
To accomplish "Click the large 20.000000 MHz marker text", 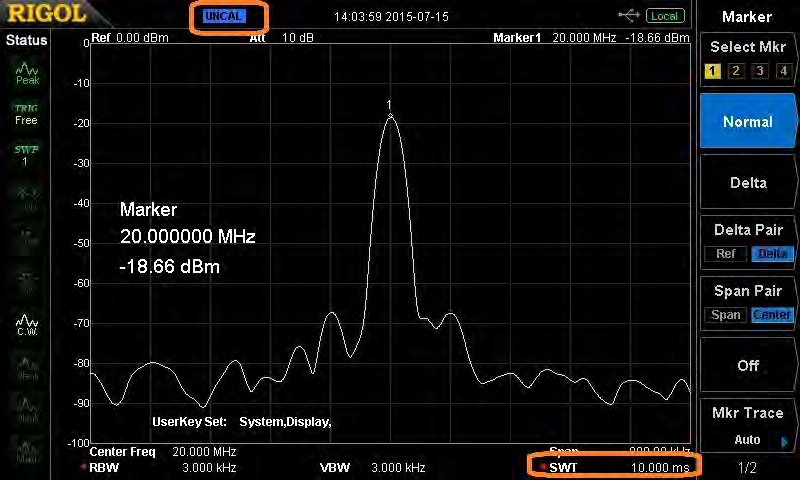I will [187, 236].
